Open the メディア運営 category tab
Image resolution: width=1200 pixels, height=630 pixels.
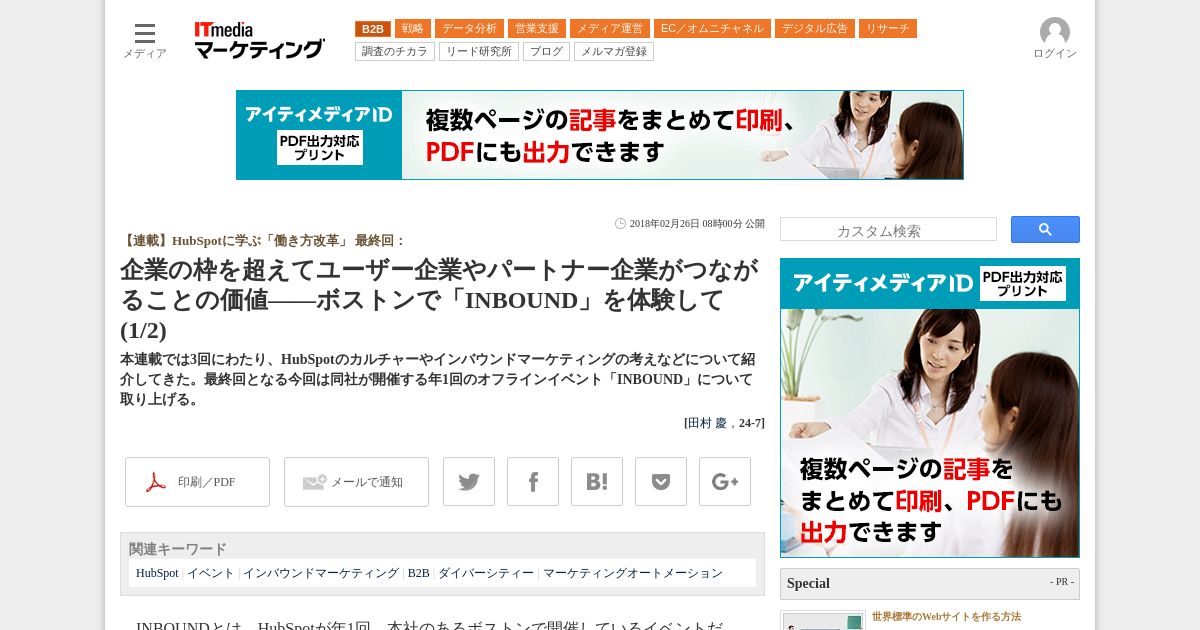(x=610, y=29)
